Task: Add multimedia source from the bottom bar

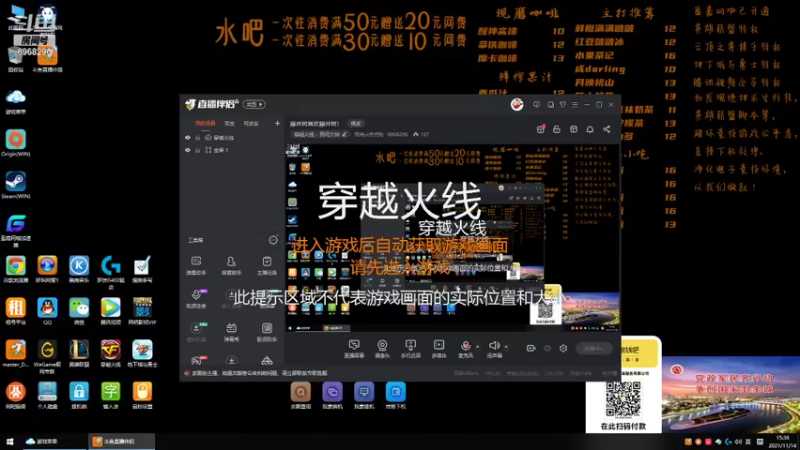Action: click(439, 349)
